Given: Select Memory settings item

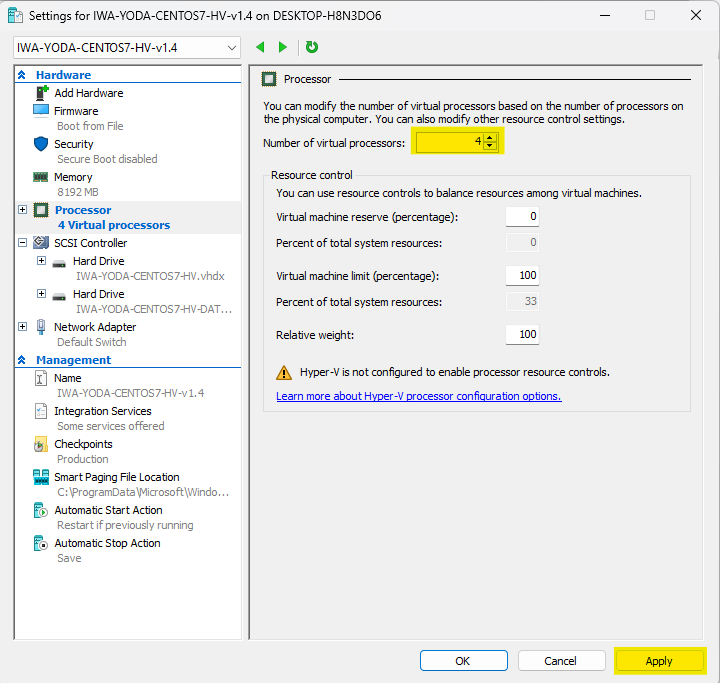Looking at the screenshot, I should (73, 177).
